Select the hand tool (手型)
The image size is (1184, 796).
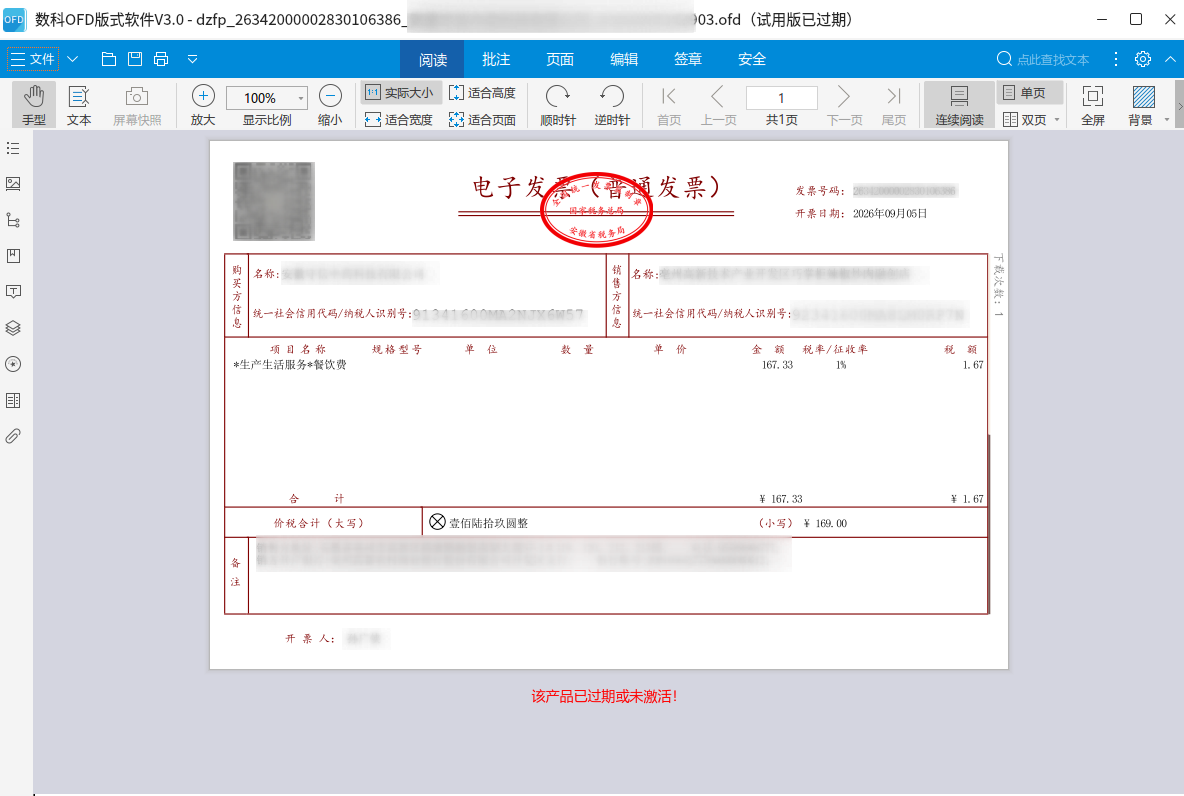34,104
